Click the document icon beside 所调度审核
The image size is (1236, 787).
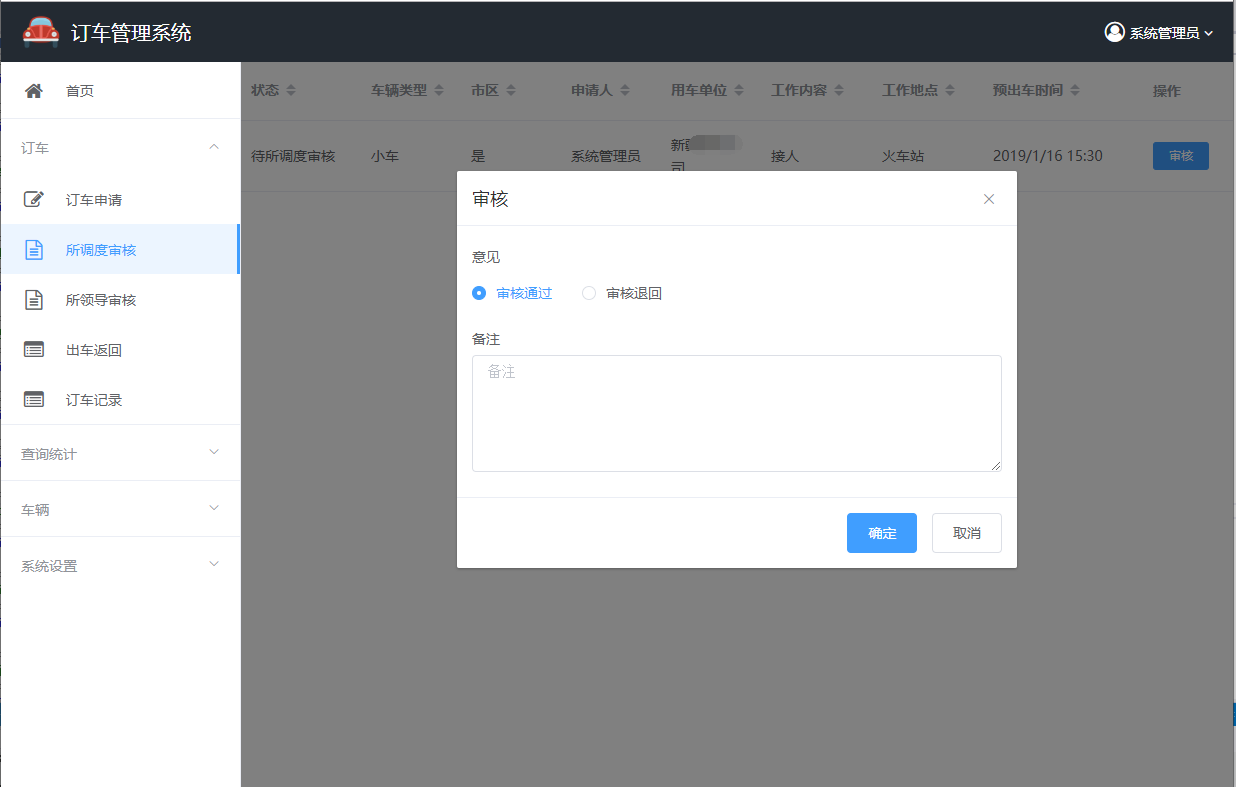coord(34,250)
